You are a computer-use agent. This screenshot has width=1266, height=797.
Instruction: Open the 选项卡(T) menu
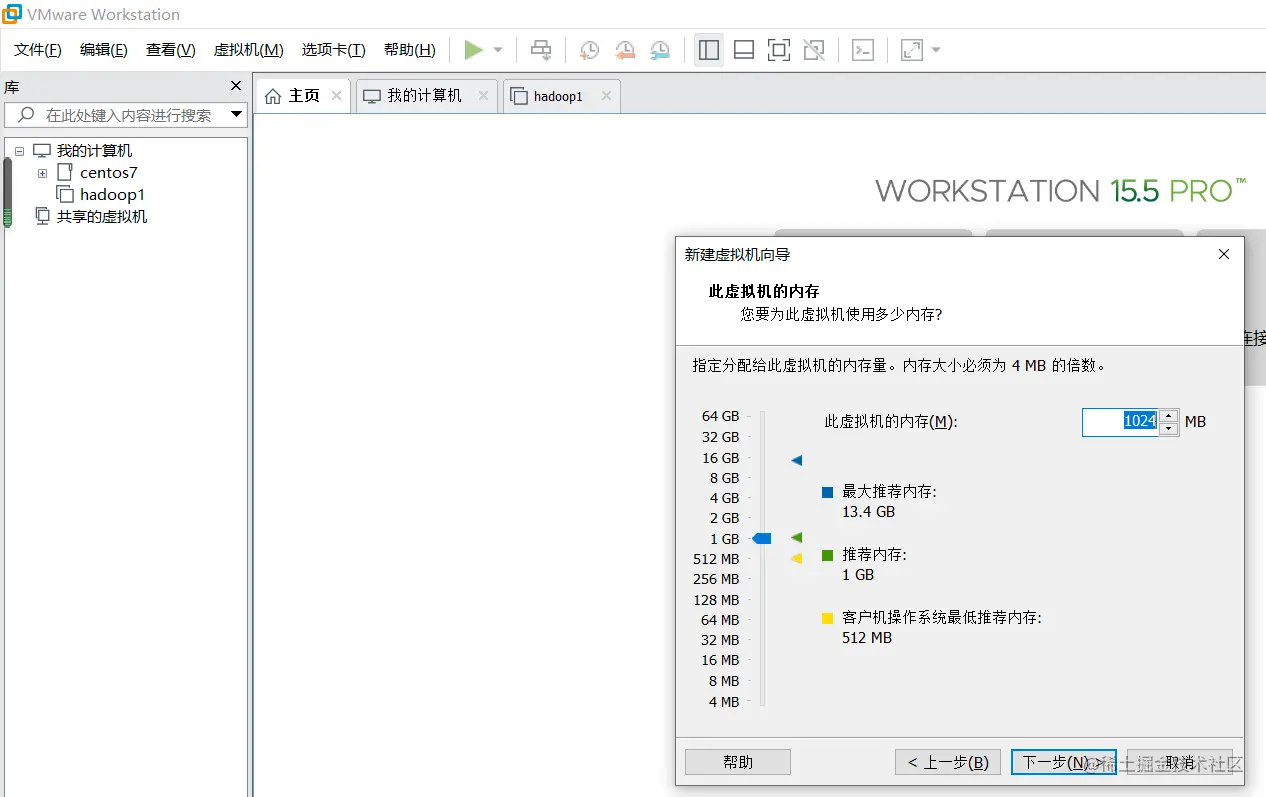click(334, 50)
